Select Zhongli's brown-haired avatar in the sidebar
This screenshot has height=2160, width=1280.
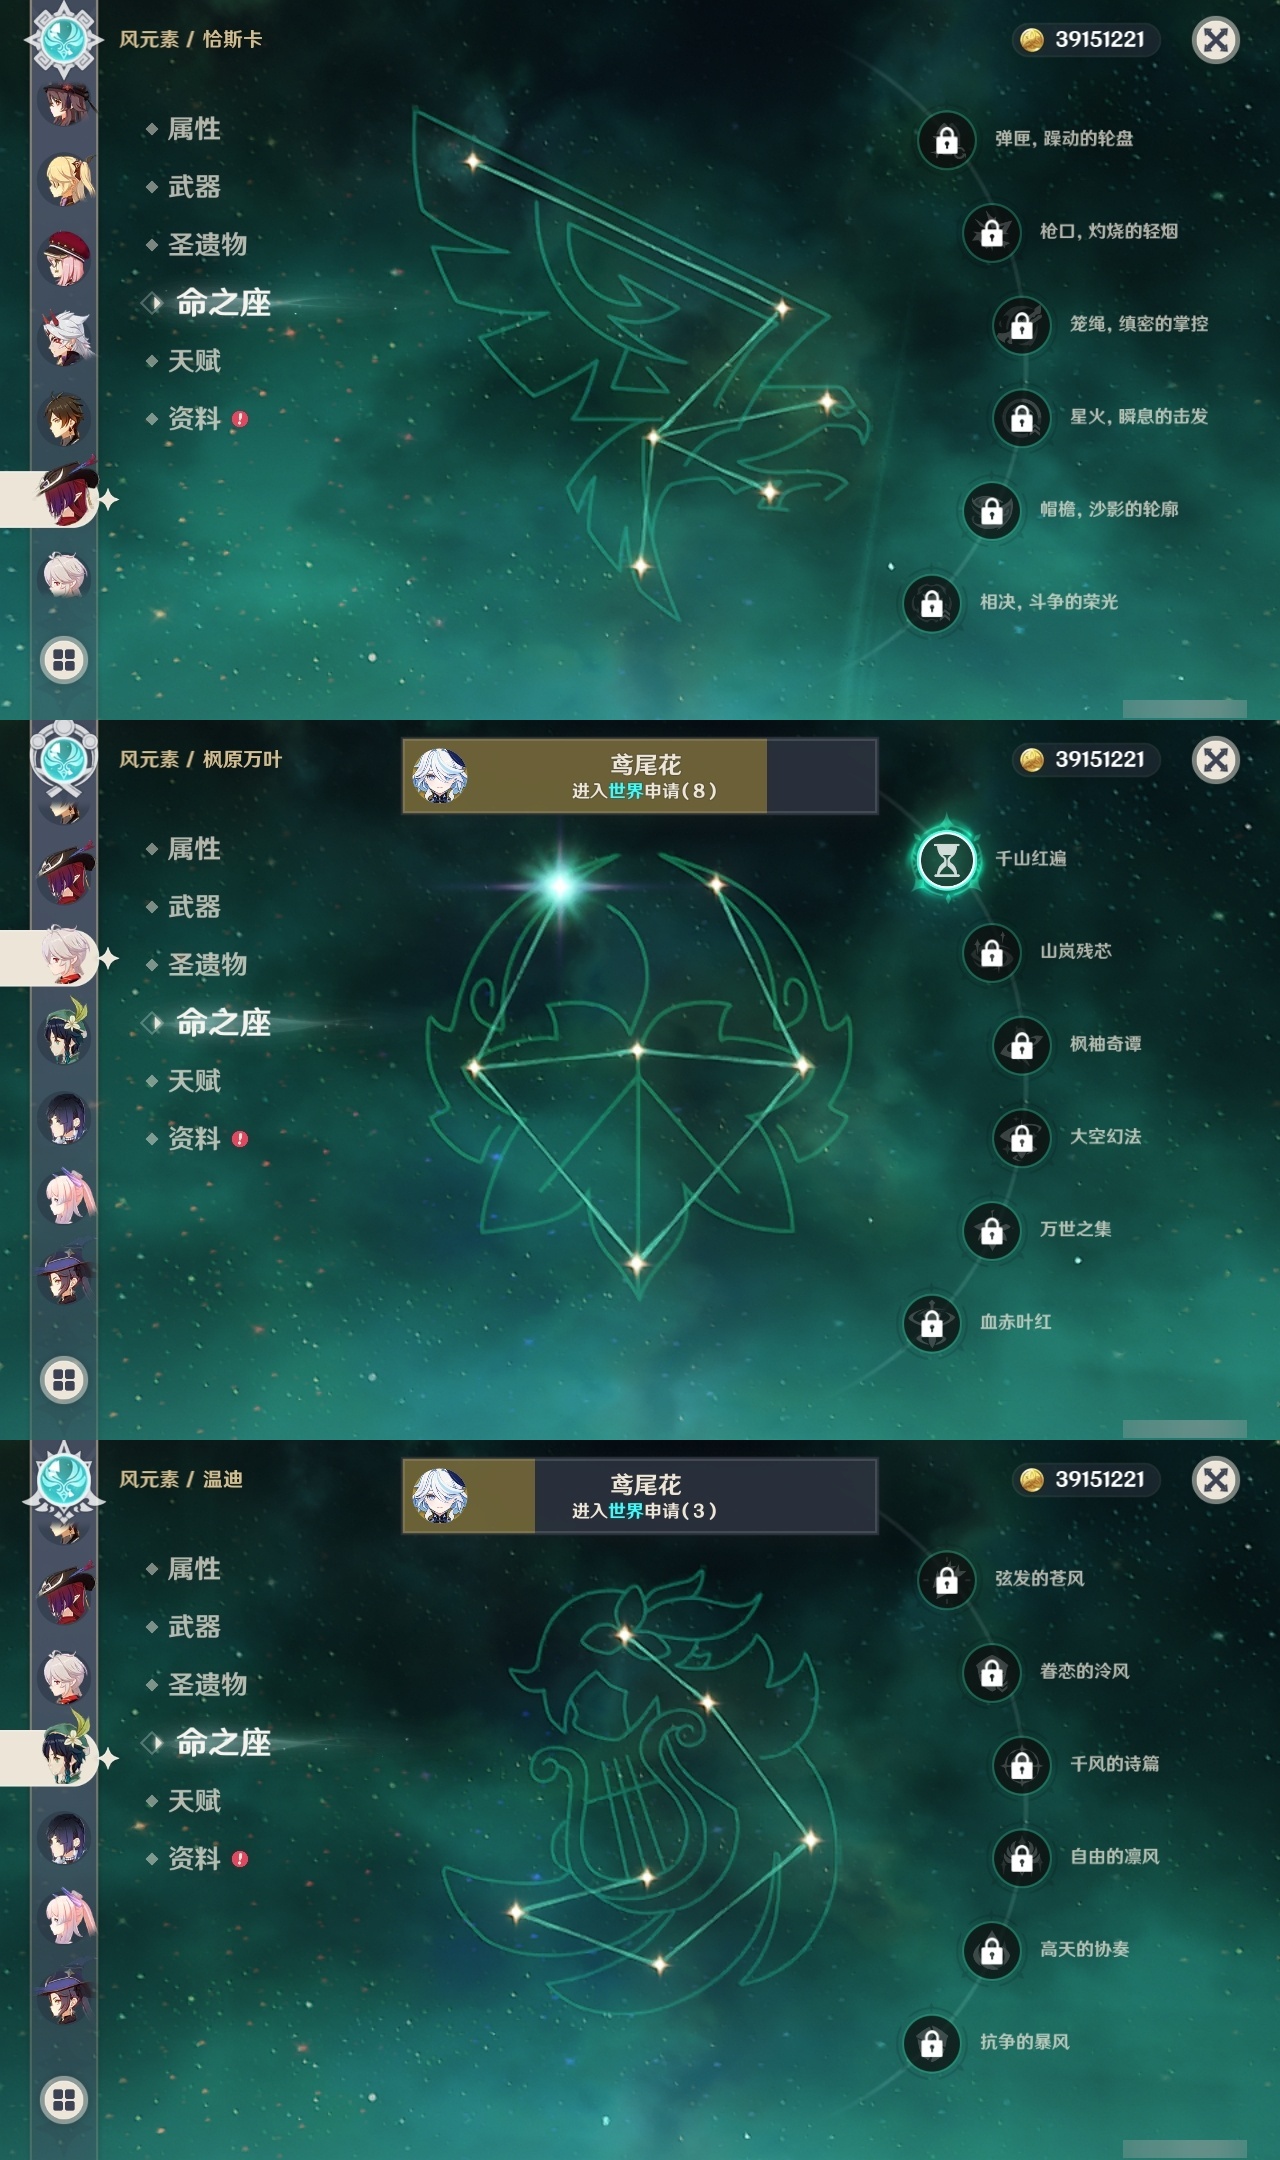tap(65, 418)
